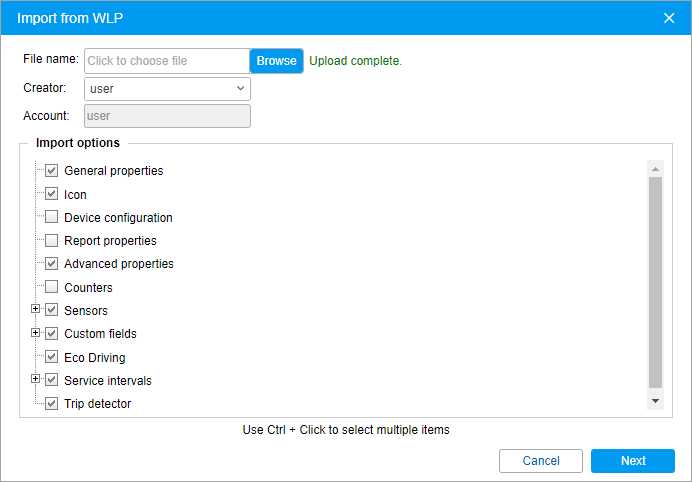Click the Browse button
Image resolution: width=692 pixels, height=482 pixels.
tap(276, 61)
